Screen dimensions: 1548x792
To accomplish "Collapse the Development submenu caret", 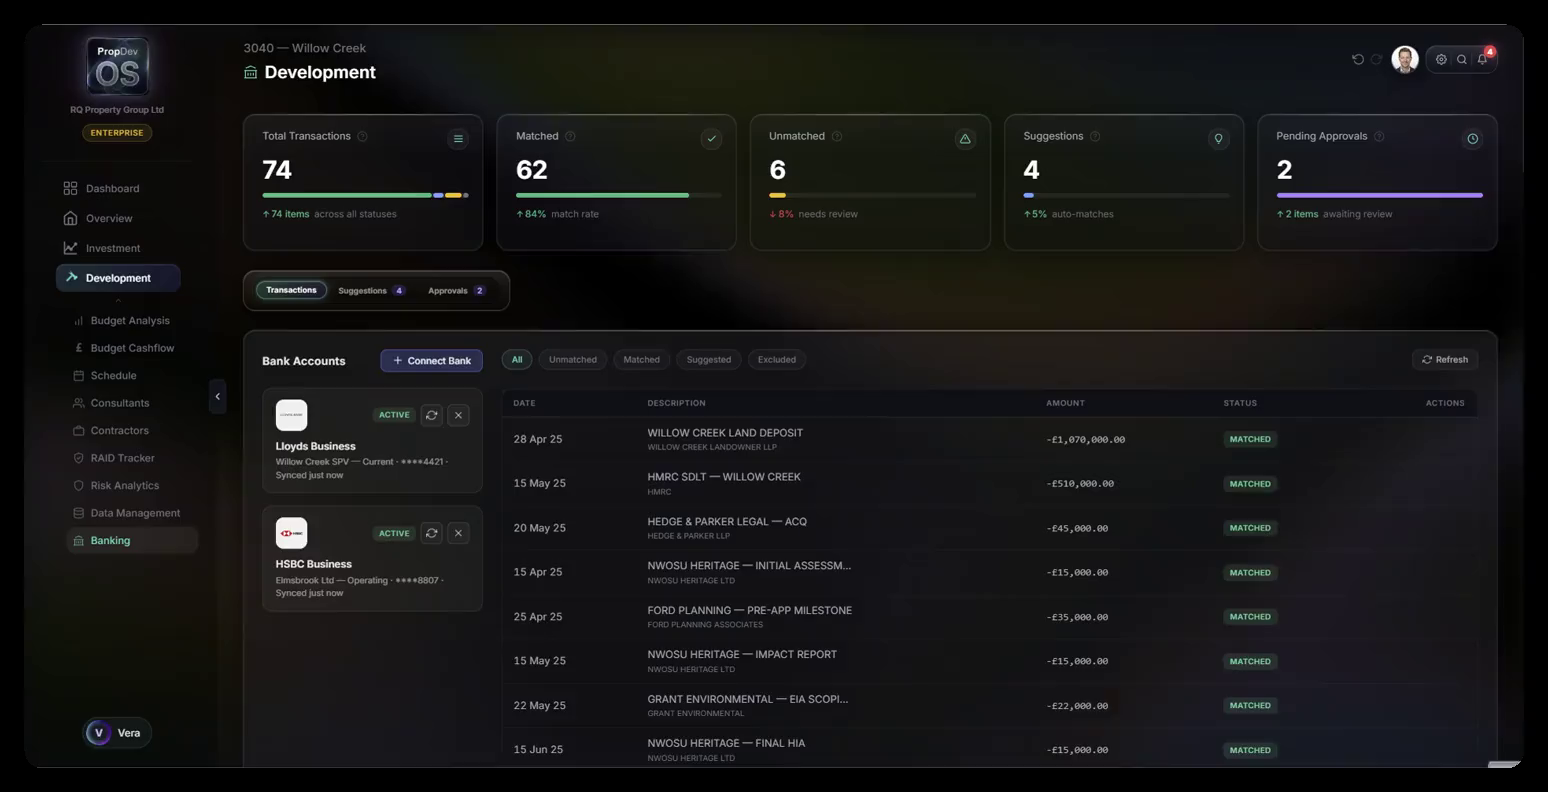I will pyautogui.click(x=118, y=300).
